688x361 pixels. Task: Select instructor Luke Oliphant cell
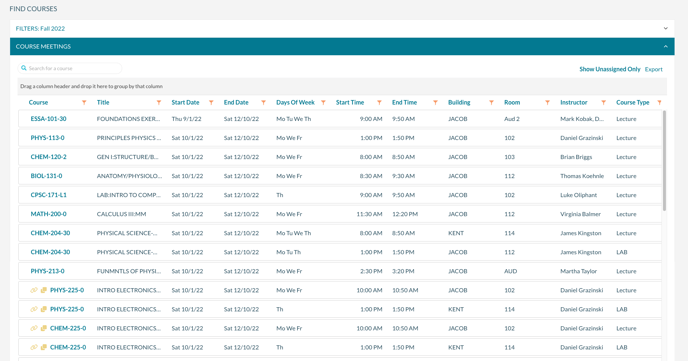[578, 195]
